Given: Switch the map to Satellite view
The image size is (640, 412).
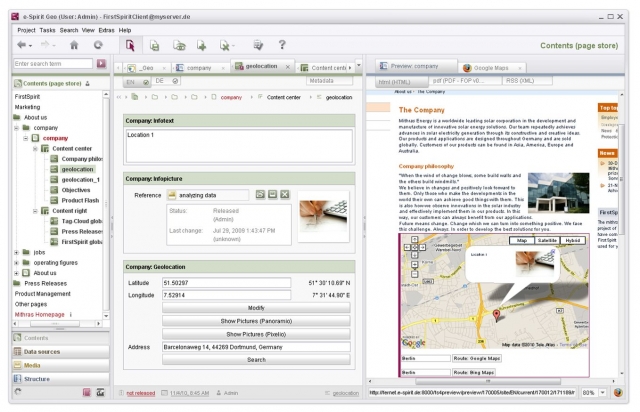Looking at the screenshot, I should [x=545, y=241].
